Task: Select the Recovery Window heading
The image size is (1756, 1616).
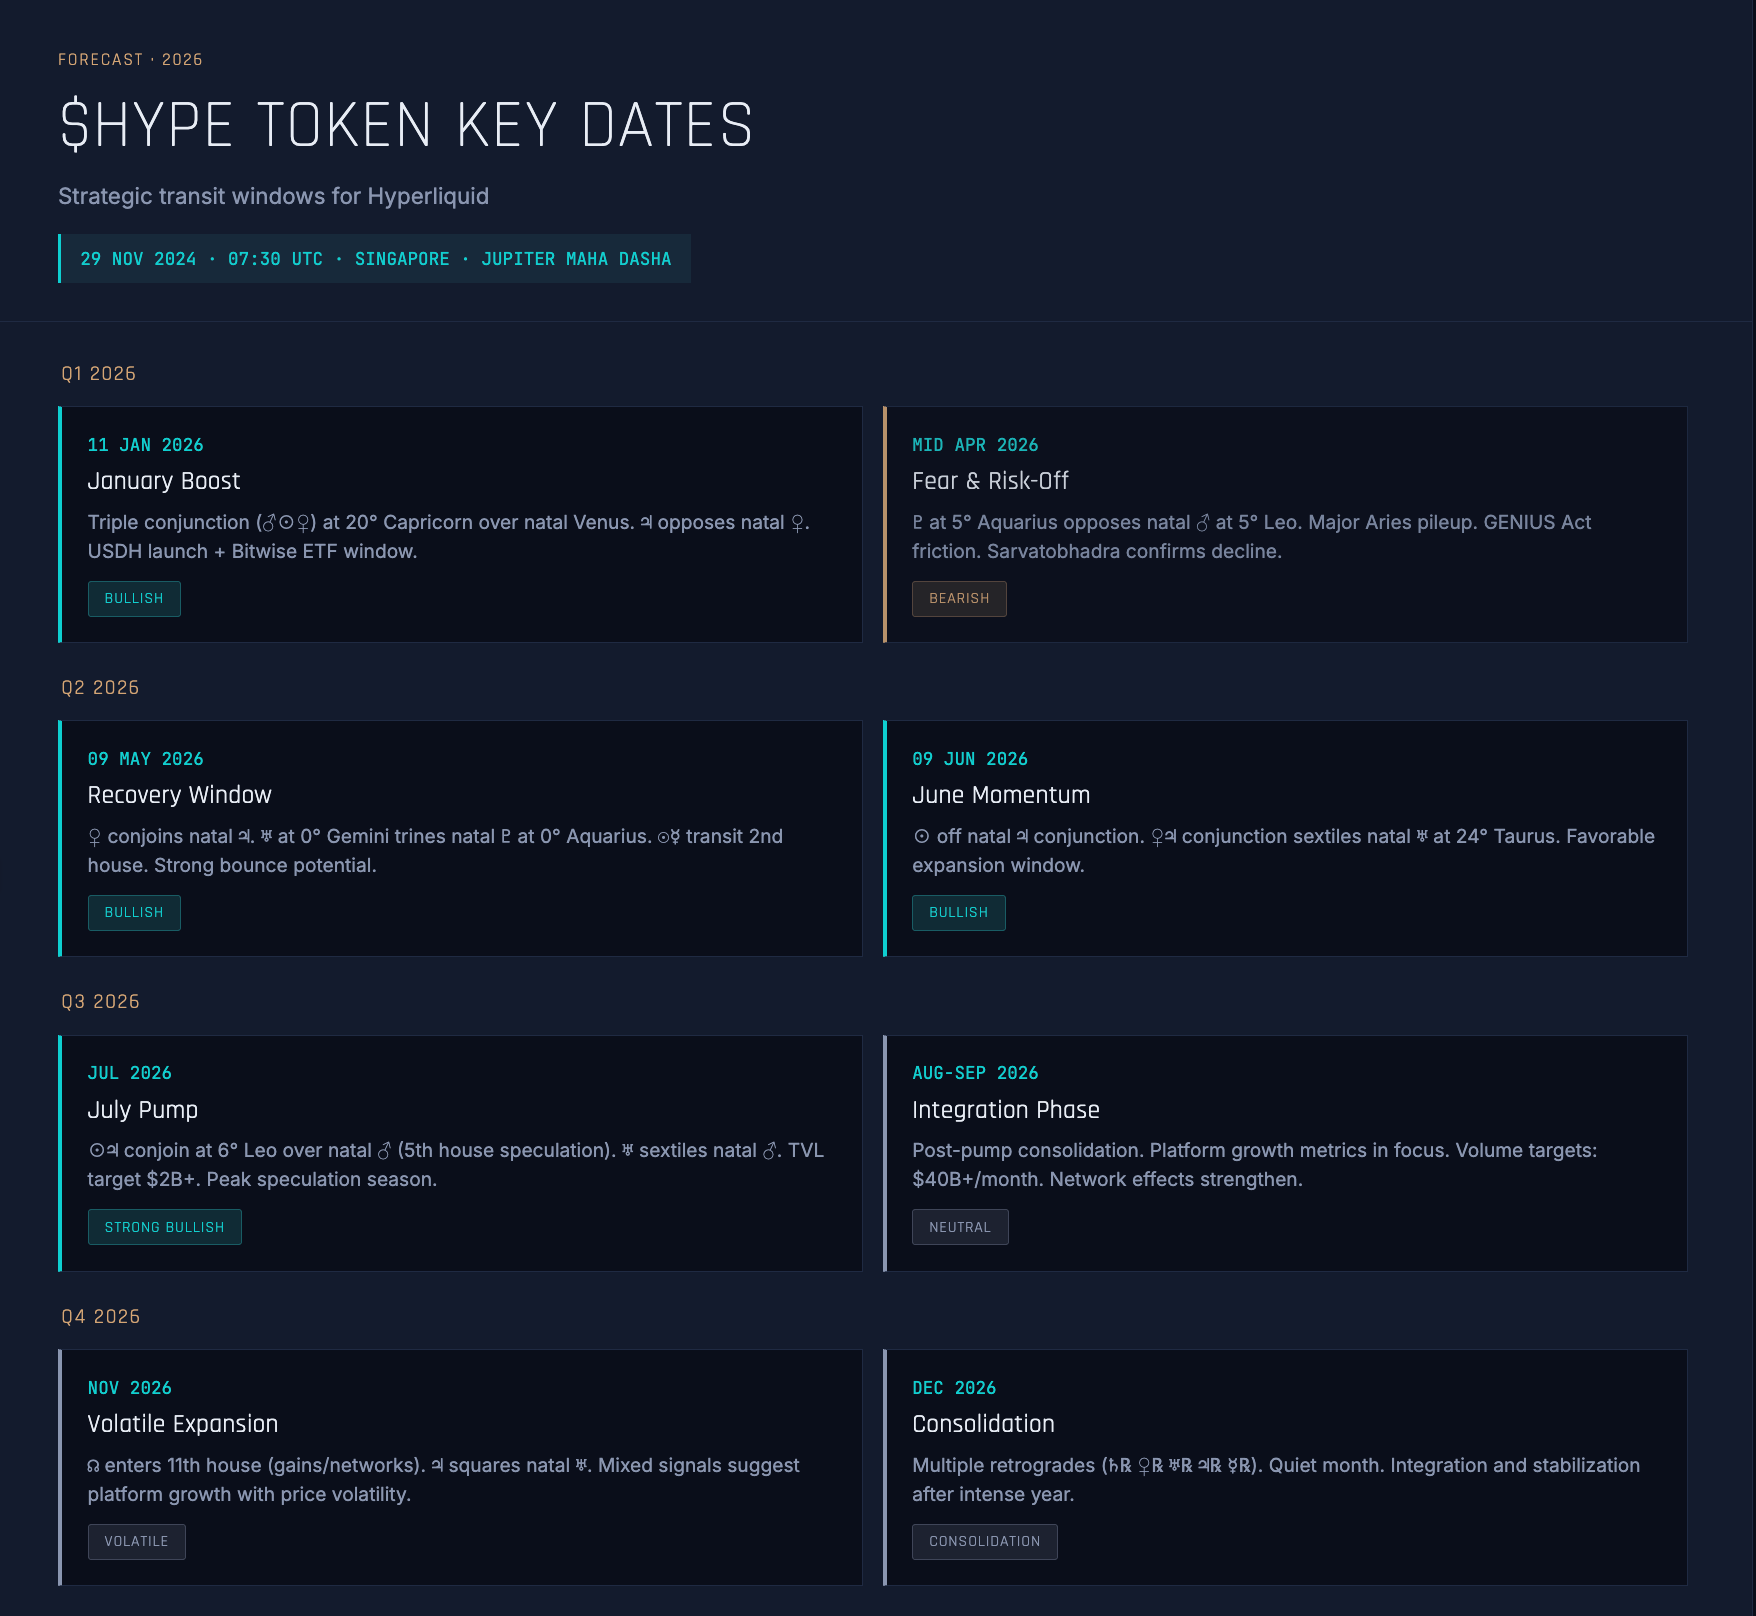Action: pos(180,795)
